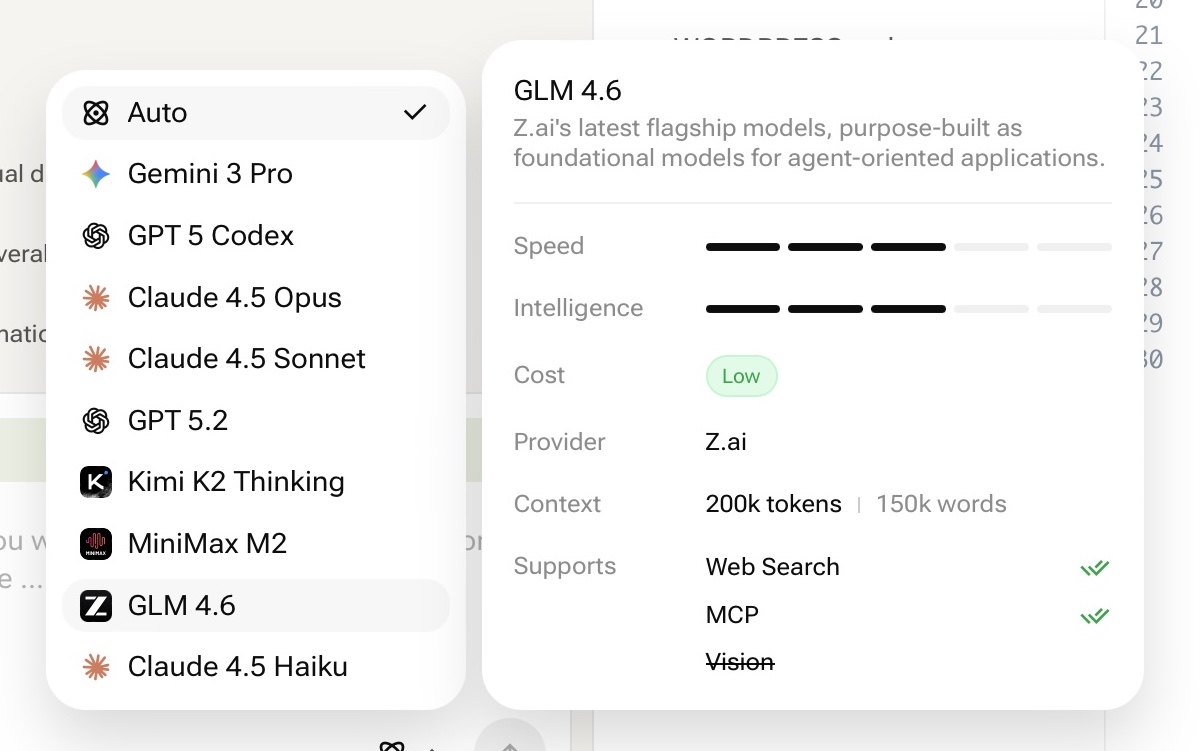
Task: Click the Auto atom icon
Action: (x=96, y=113)
